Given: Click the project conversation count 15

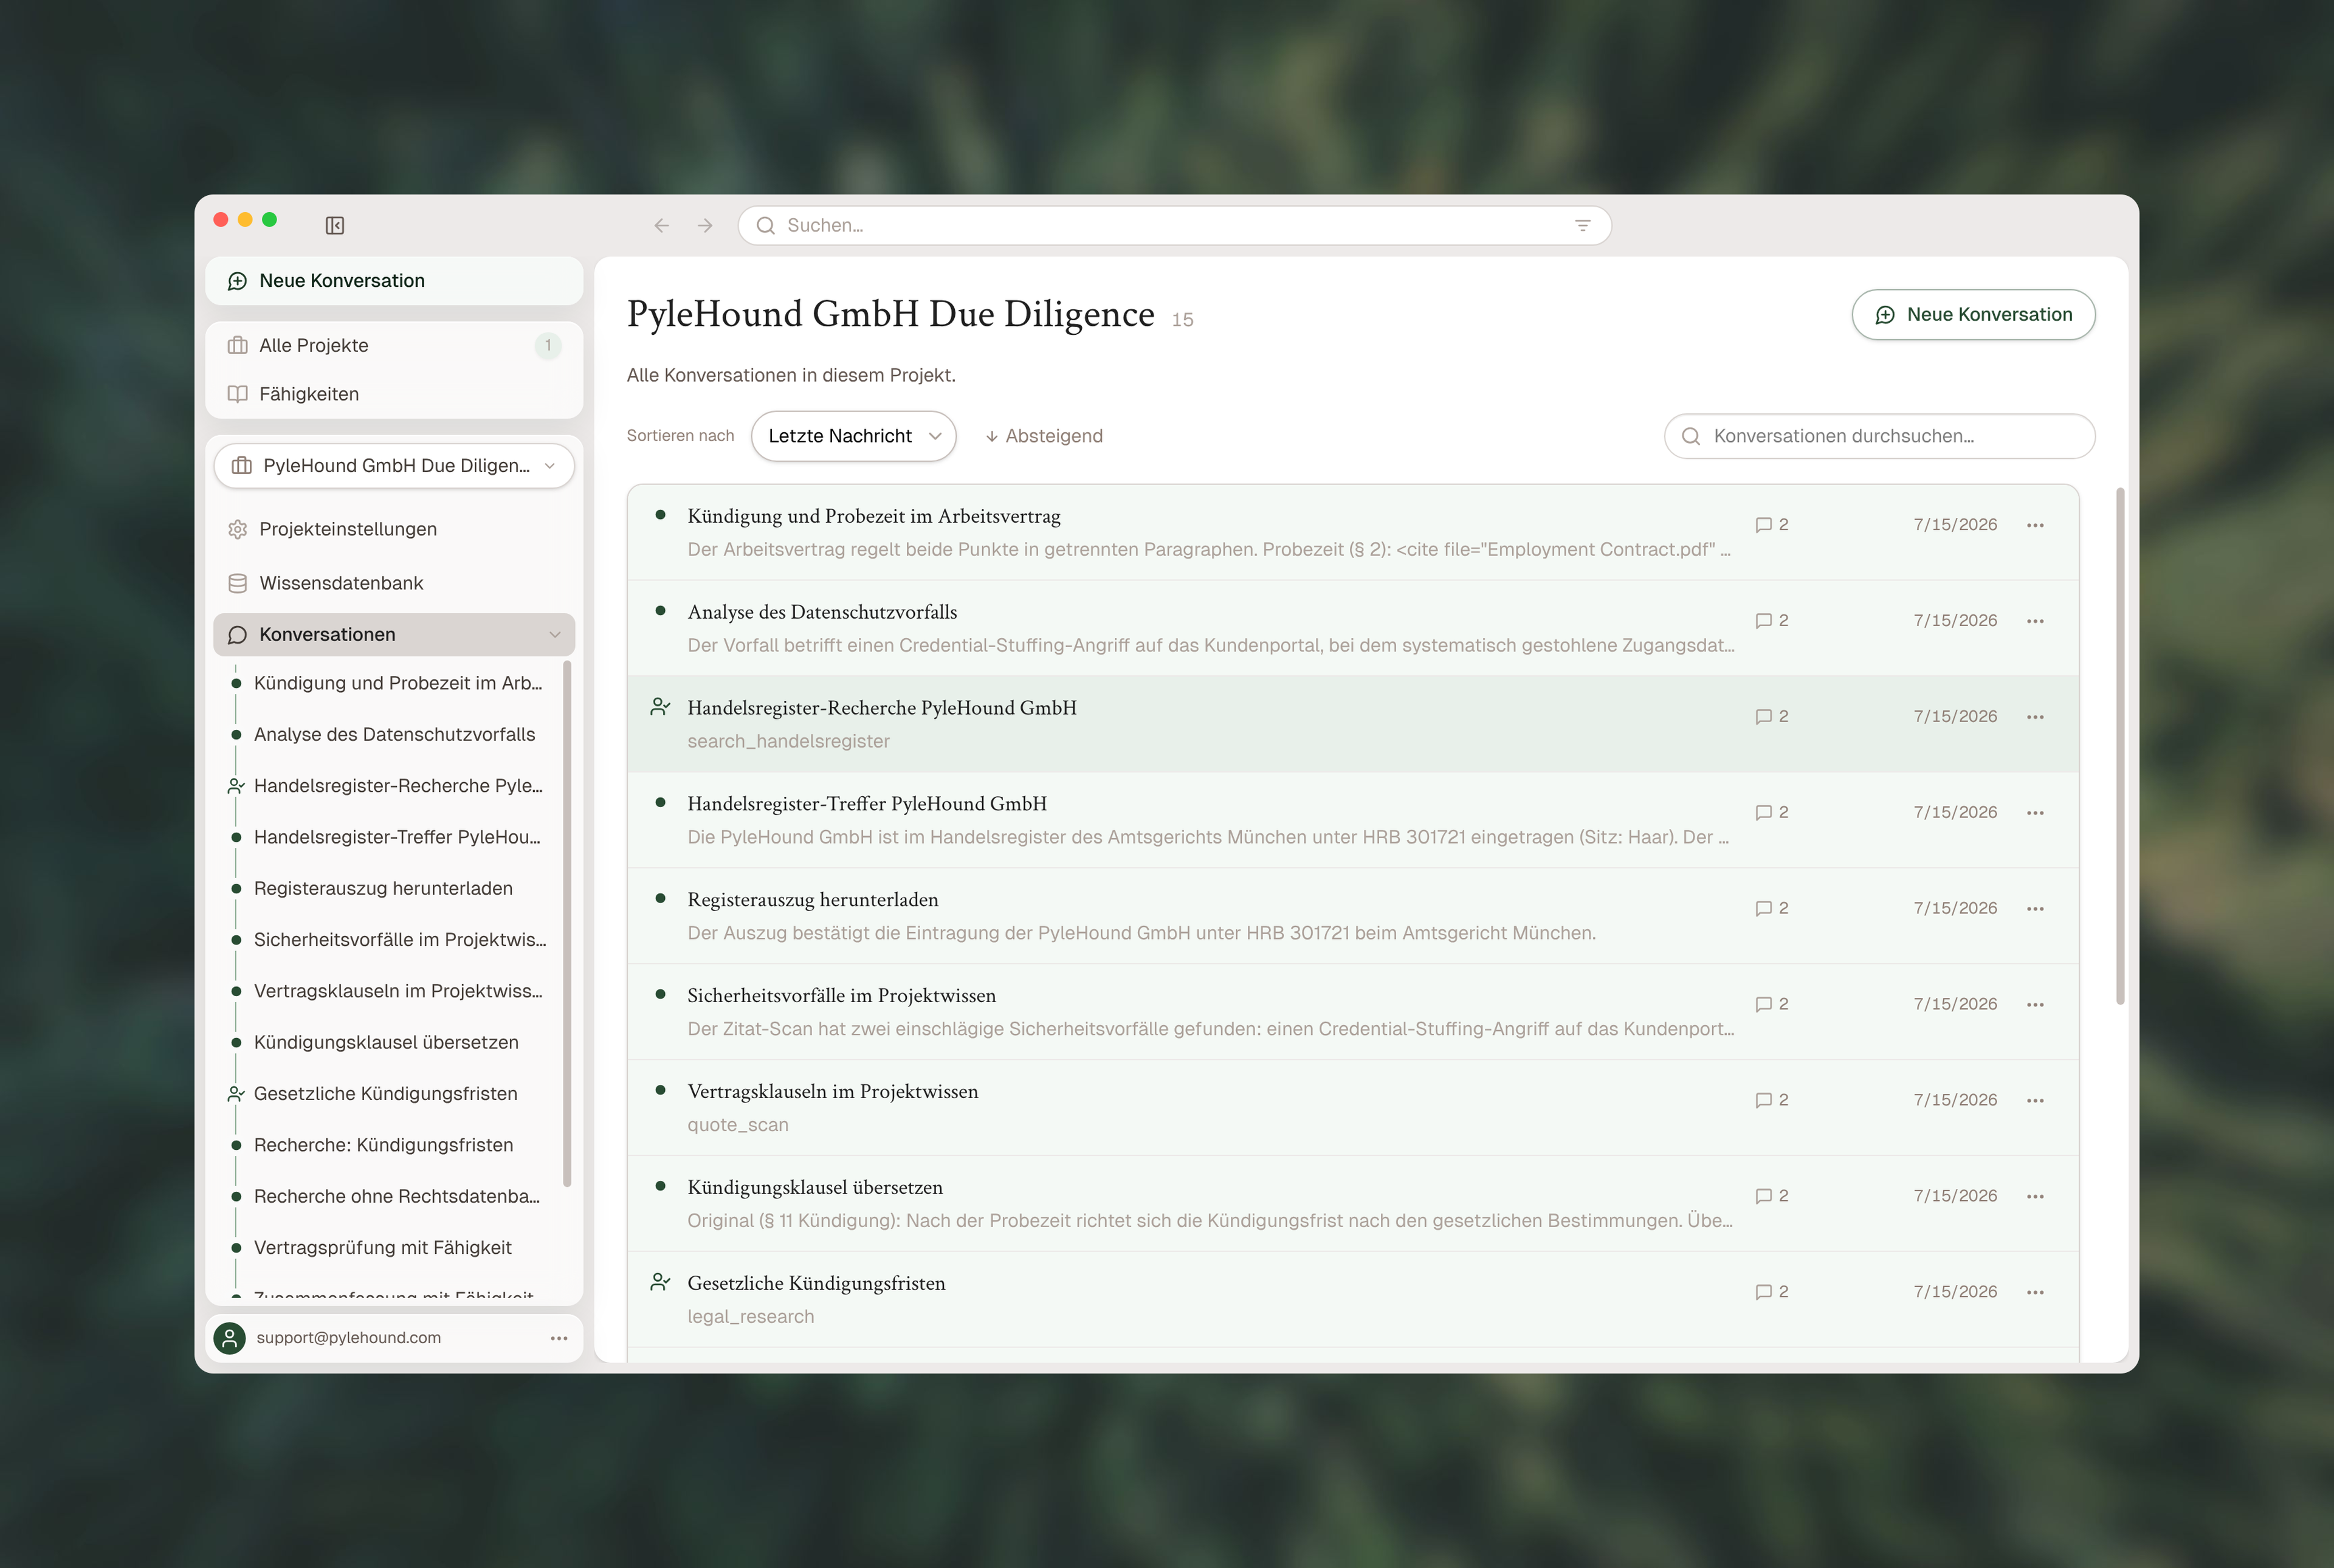Looking at the screenshot, I should pyautogui.click(x=1182, y=320).
